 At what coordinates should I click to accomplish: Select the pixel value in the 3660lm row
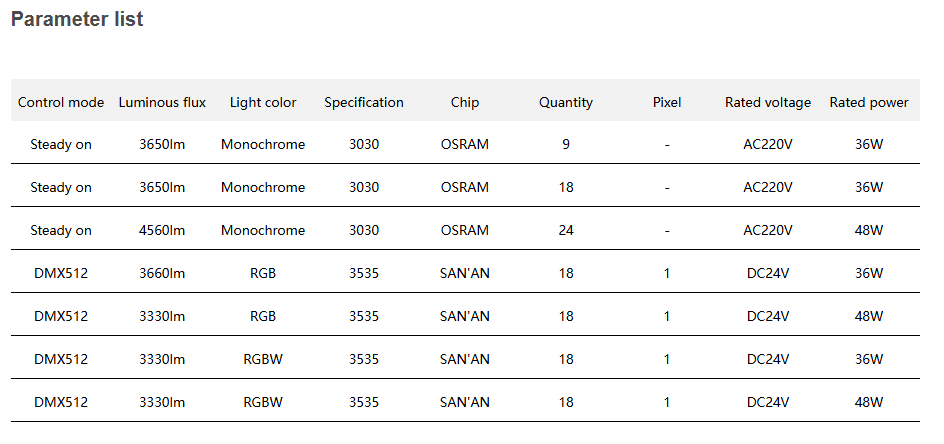point(667,273)
